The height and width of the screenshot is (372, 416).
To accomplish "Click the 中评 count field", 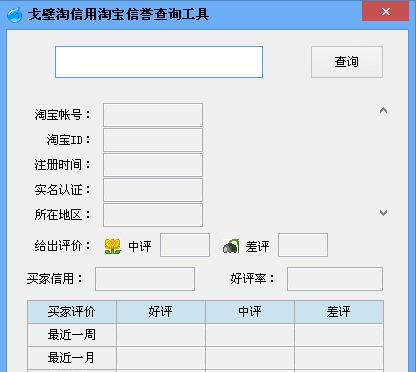I will (185, 245).
